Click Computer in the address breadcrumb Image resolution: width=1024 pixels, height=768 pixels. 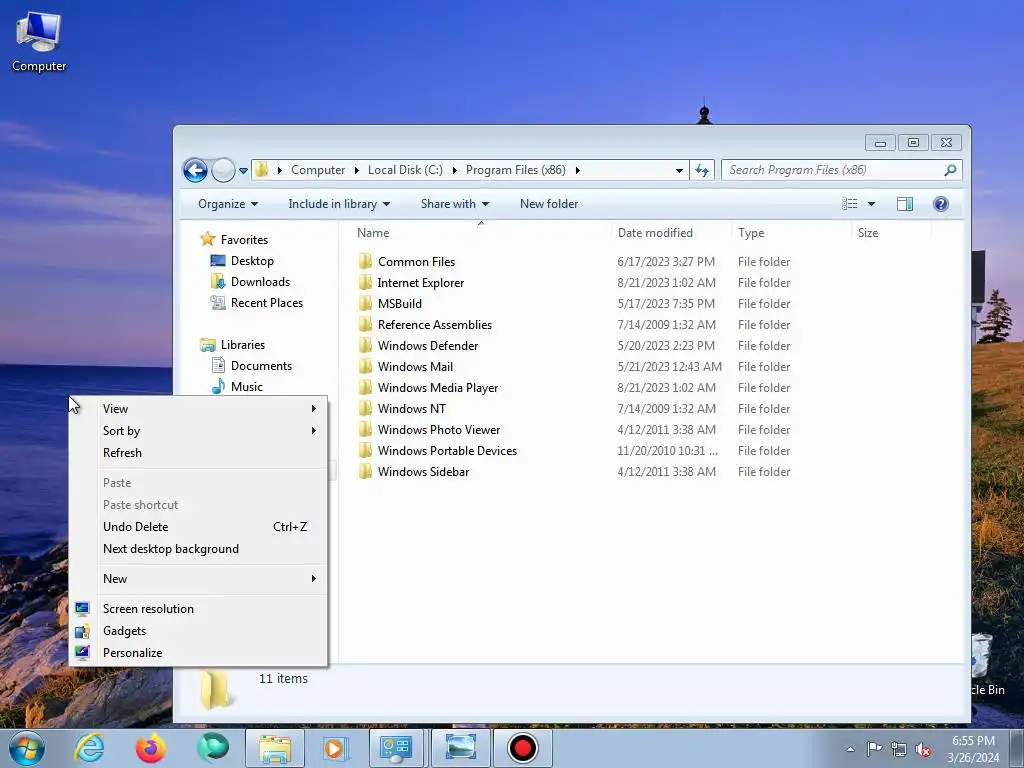click(318, 170)
